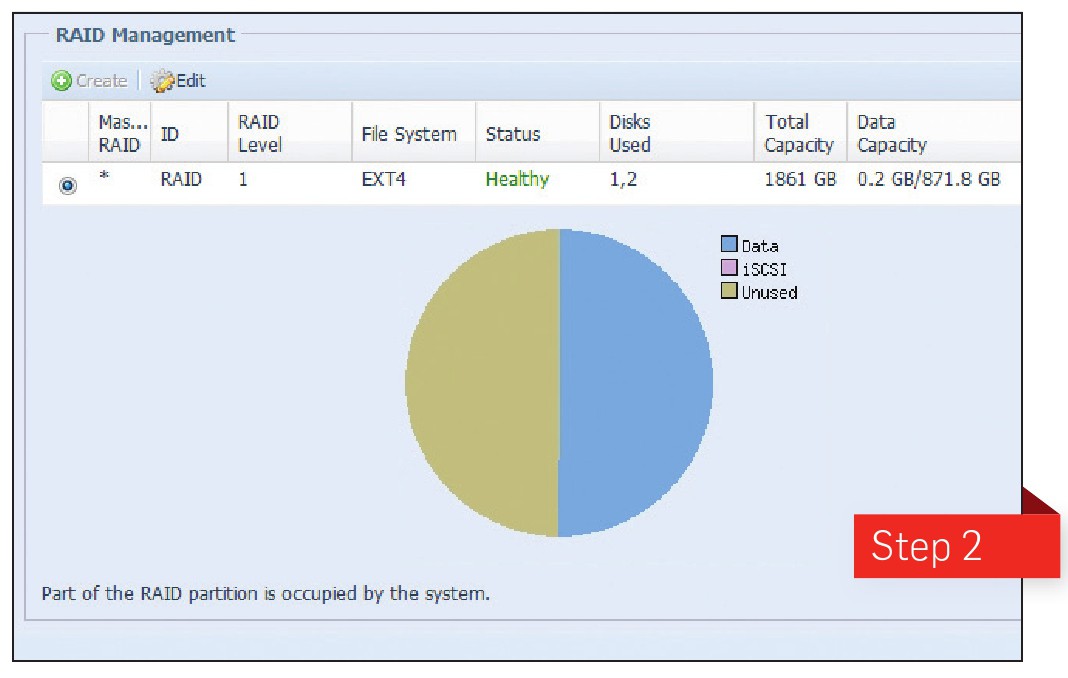Viewport: 1068px width, 678px height.
Task: Click the pink iSCSI legend swatch
Action: click(729, 268)
